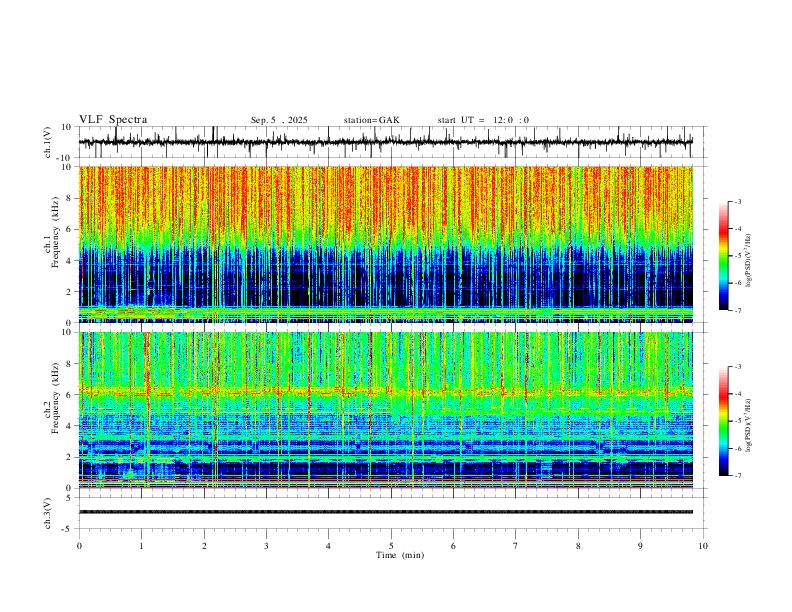Screen dimensions: 792x612
Task: Click the "-3" tick on ch.2 colorbar
Action: click(x=737, y=367)
